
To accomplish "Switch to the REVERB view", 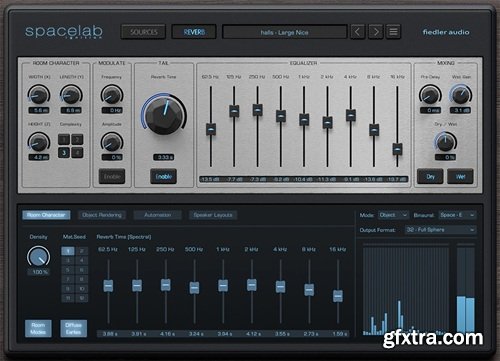I will point(194,32).
